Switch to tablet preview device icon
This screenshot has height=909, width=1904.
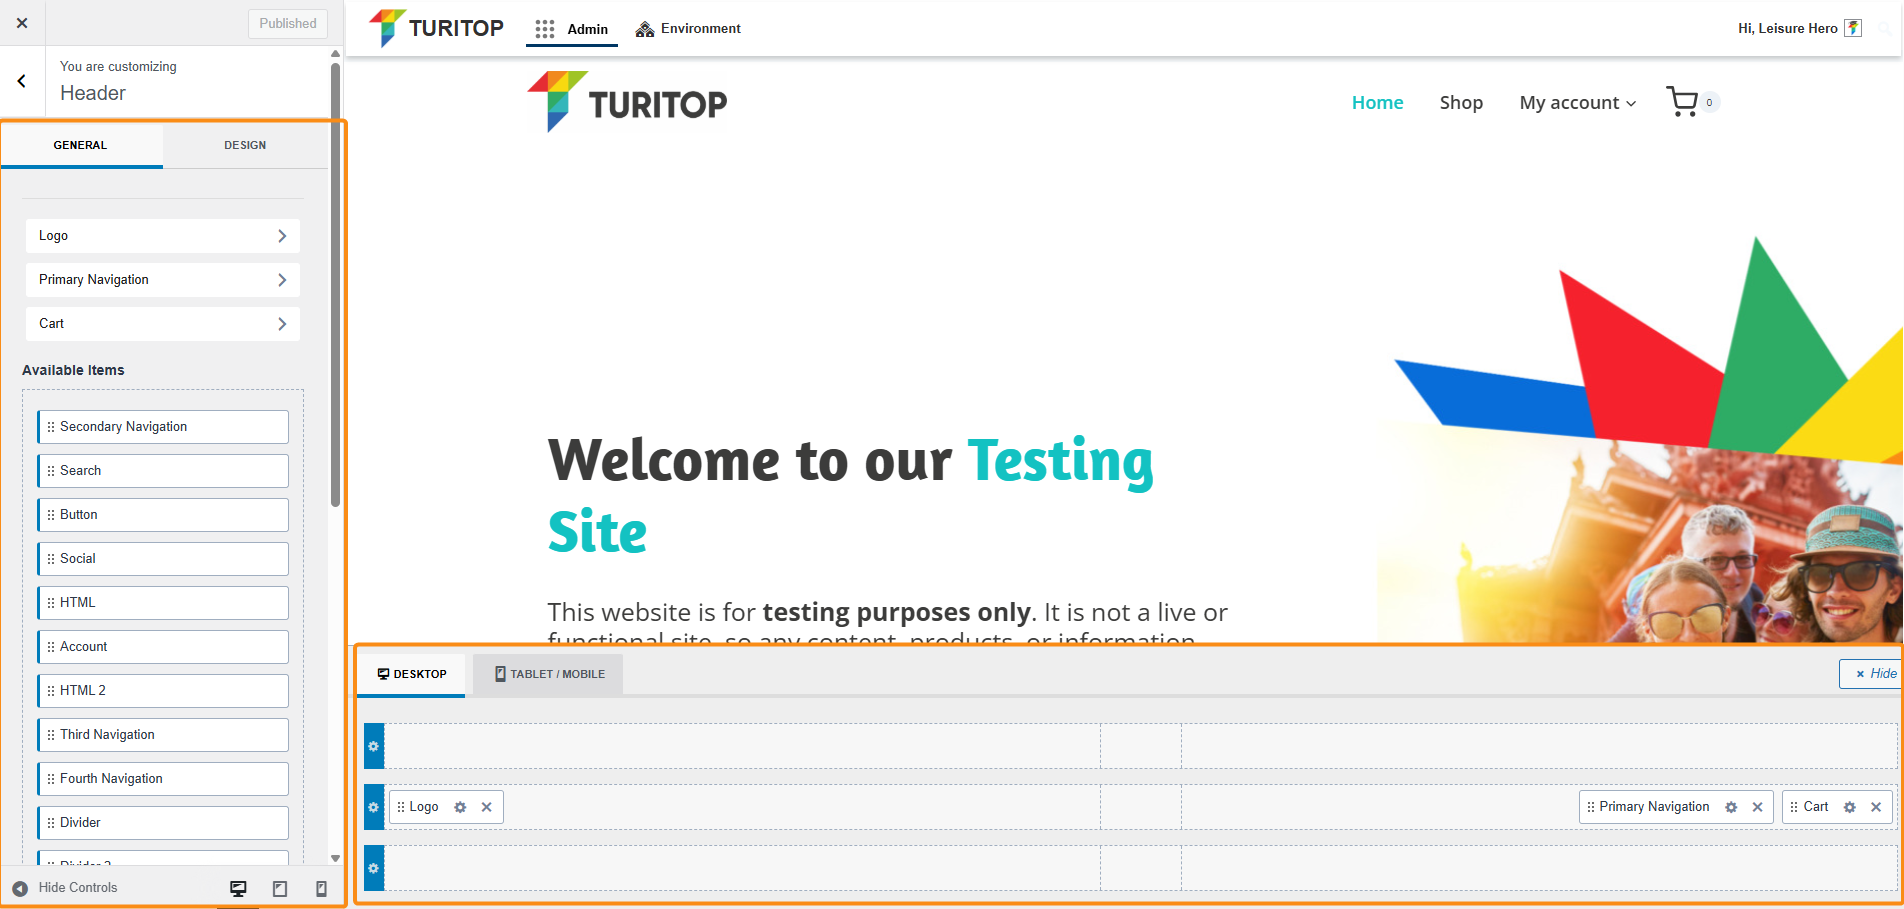click(x=280, y=888)
